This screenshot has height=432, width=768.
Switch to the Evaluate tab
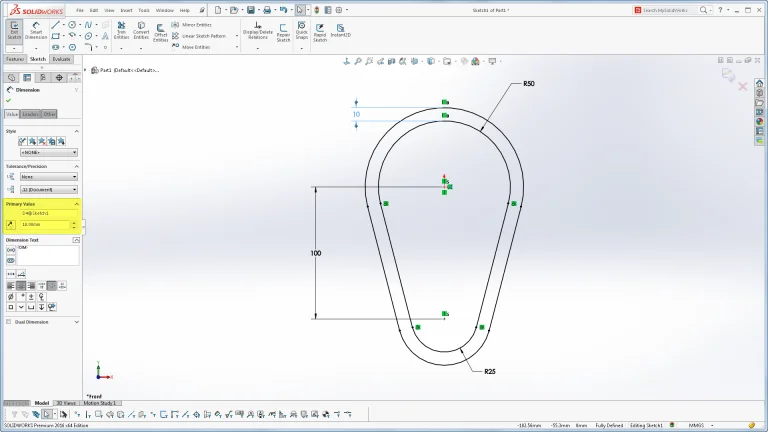[61, 59]
